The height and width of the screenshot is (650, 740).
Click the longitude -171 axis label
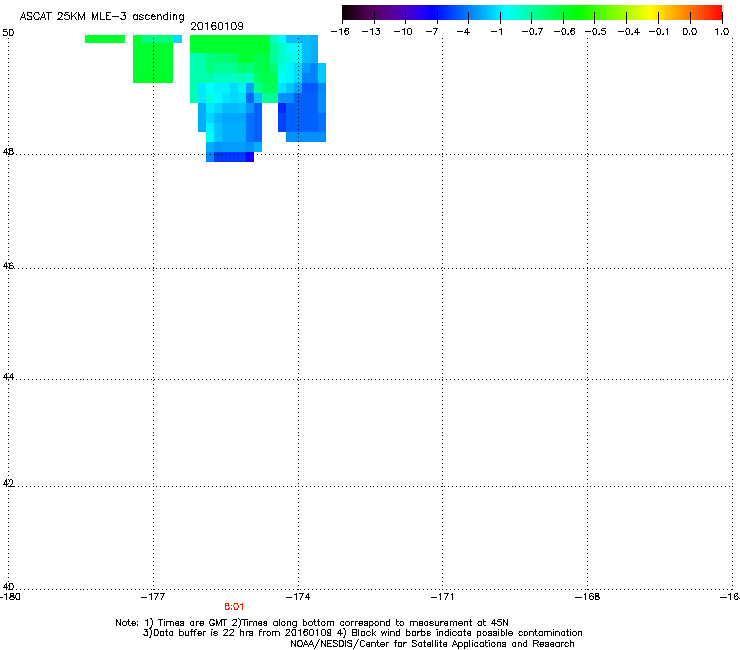443,597
